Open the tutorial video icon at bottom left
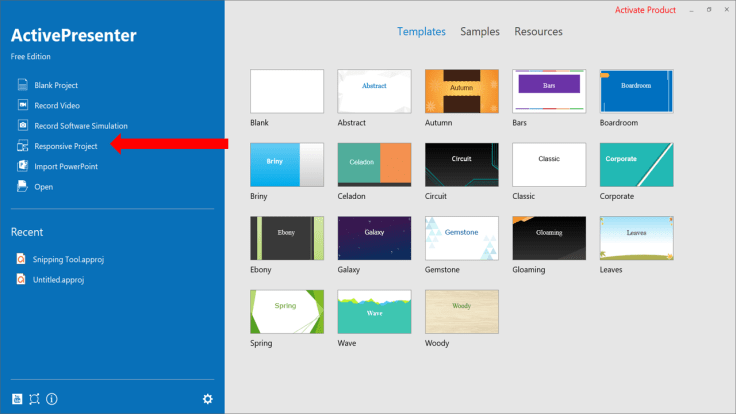Image resolution: width=736 pixels, height=414 pixels. click(17, 399)
